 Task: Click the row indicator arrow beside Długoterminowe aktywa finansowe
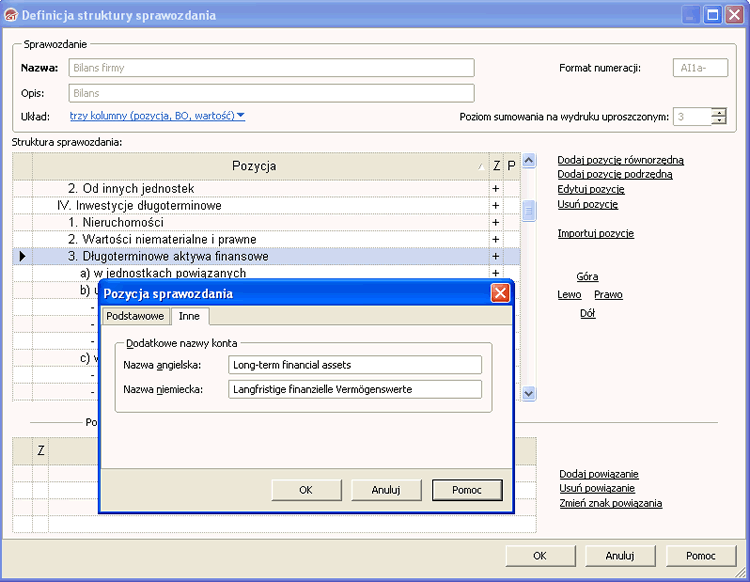pyautogui.click(x=22, y=257)
